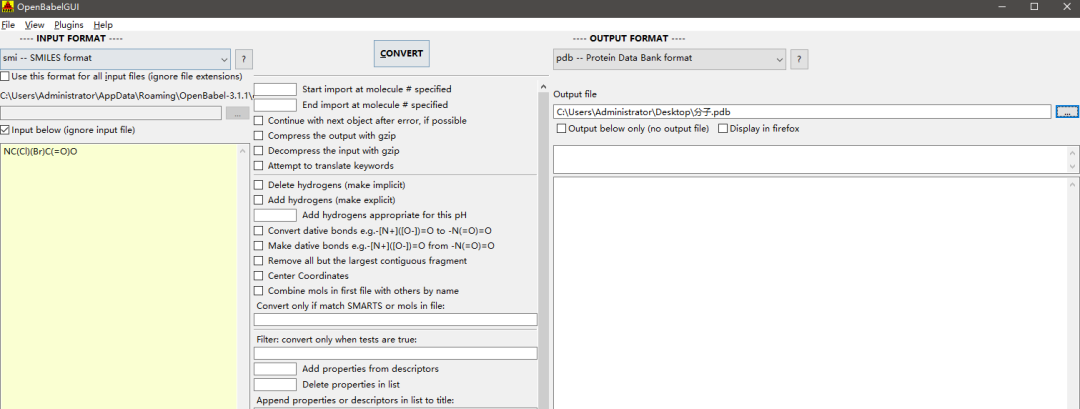The image size is (1080, 409).
Task: Enable Add hydrogens (make explicit)
Action: (x=258, y=200)
